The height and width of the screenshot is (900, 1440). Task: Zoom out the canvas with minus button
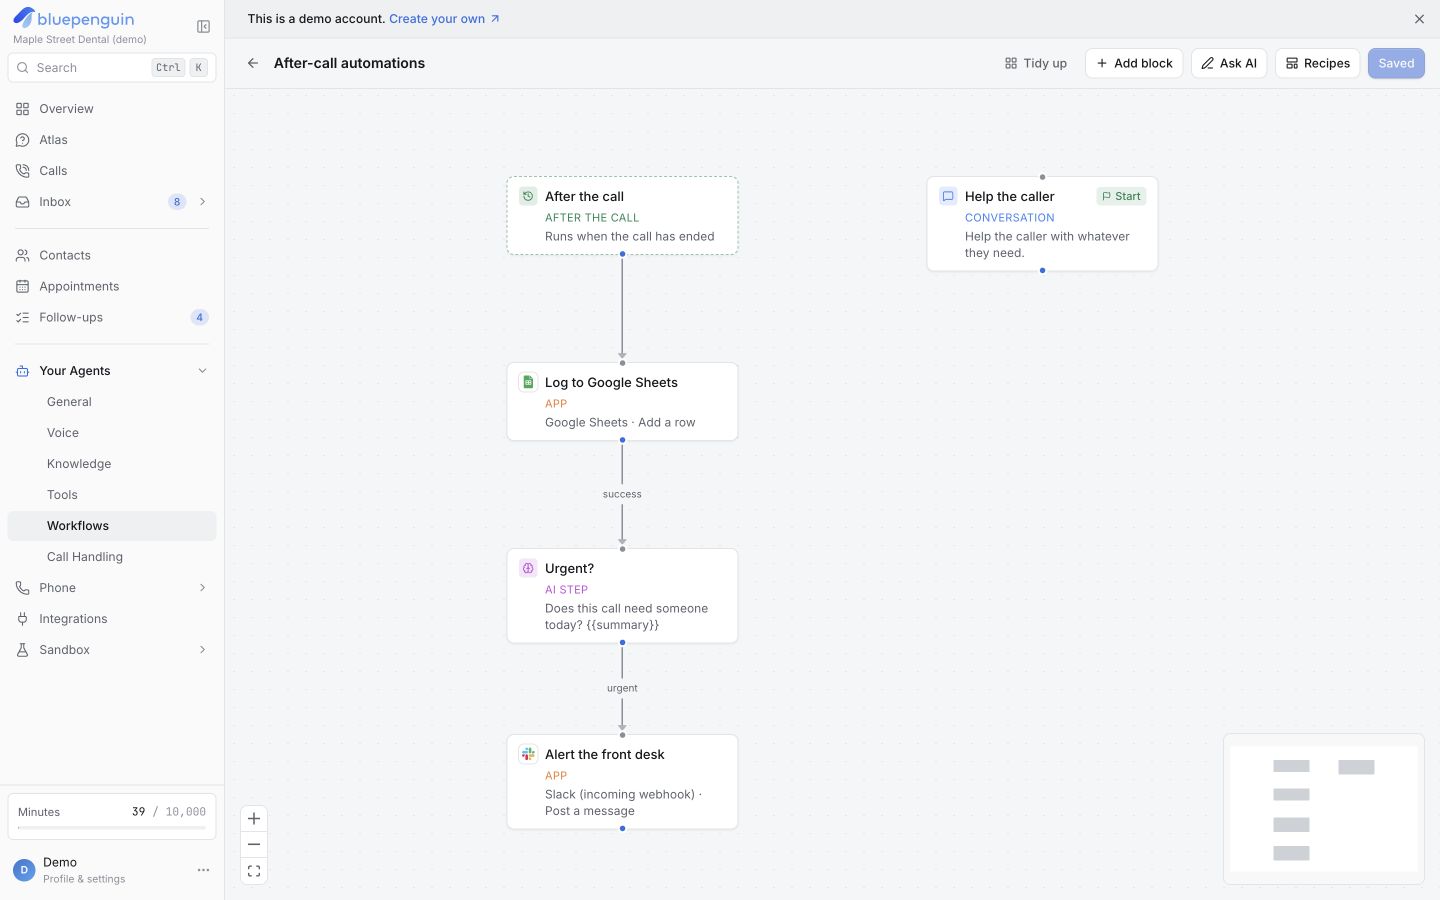[x=254, y=844]
